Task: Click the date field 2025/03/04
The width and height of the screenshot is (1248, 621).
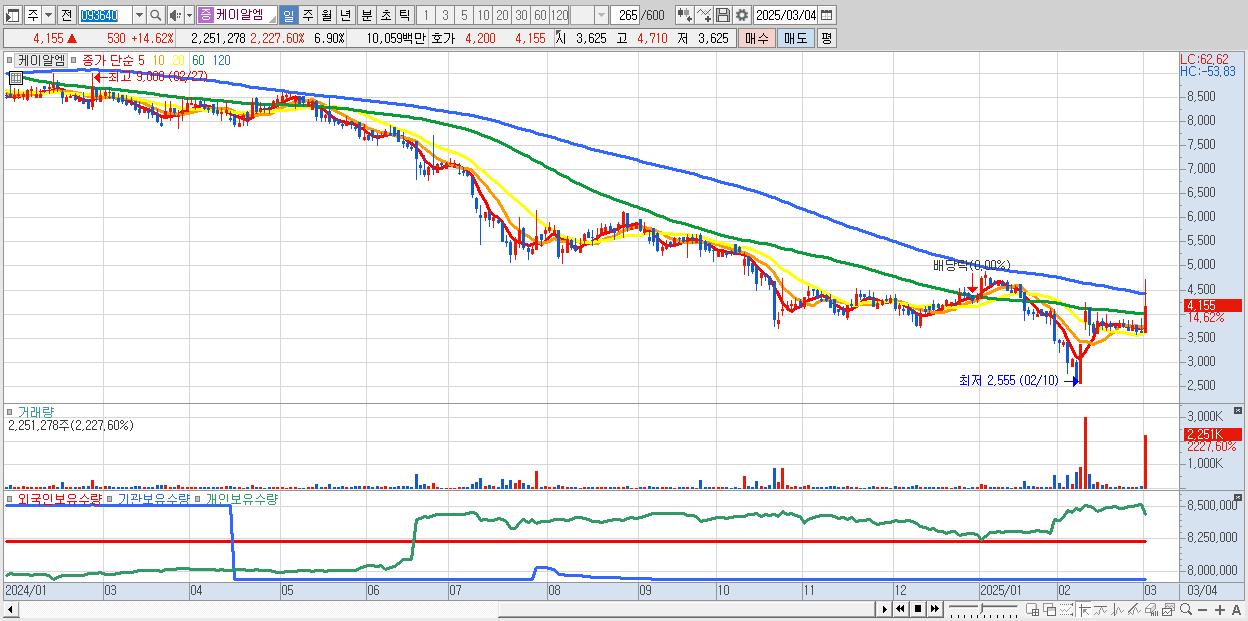Action: 786,15
